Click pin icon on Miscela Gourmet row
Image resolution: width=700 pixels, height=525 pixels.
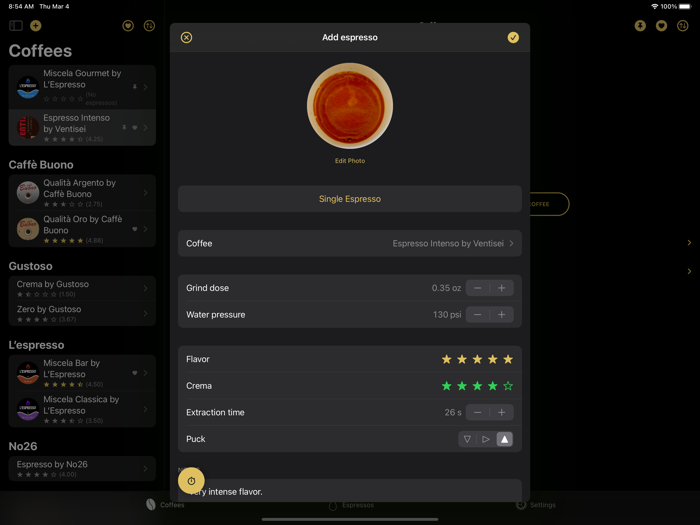135,87
